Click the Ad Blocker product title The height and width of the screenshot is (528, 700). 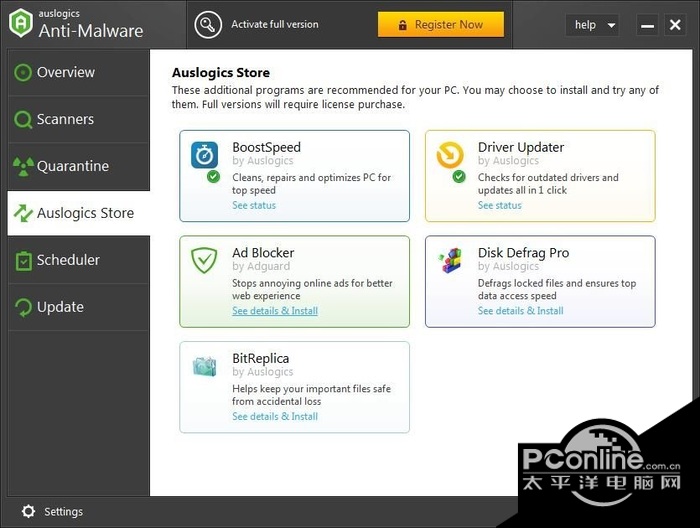coord(263,253)
